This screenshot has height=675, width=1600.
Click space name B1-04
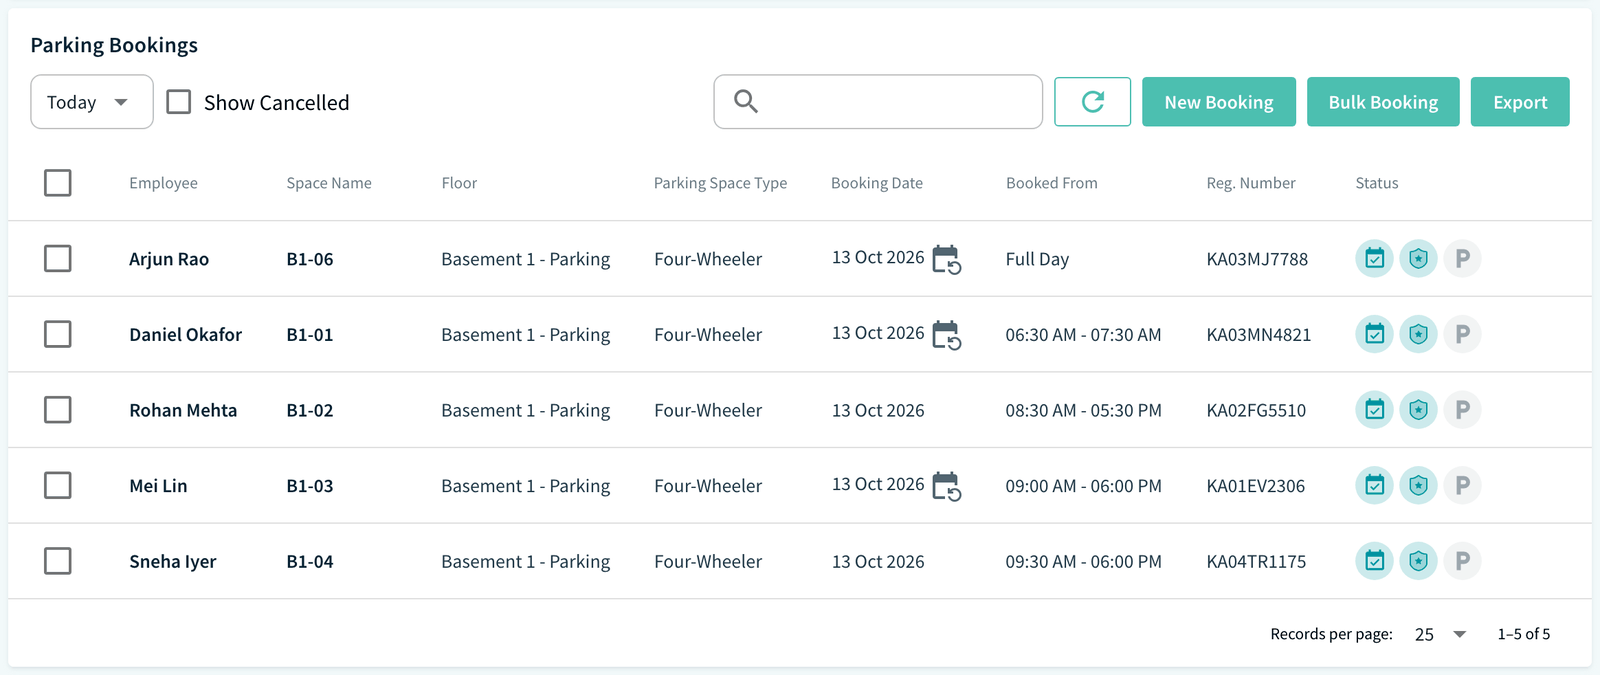[310, 562]
